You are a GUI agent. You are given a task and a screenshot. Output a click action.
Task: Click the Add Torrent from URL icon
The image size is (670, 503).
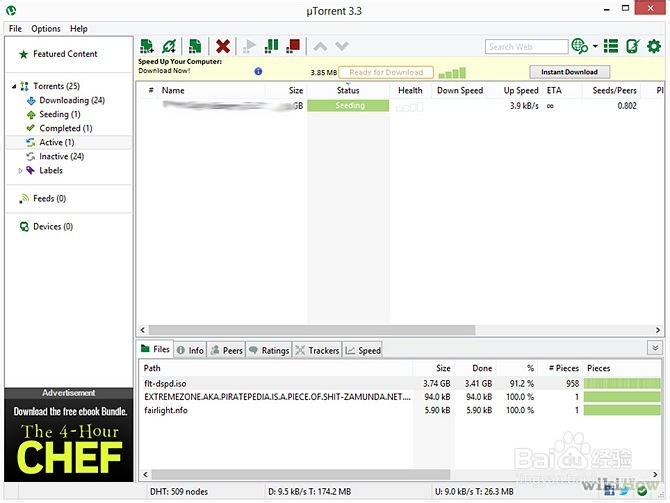coord(169,46)
